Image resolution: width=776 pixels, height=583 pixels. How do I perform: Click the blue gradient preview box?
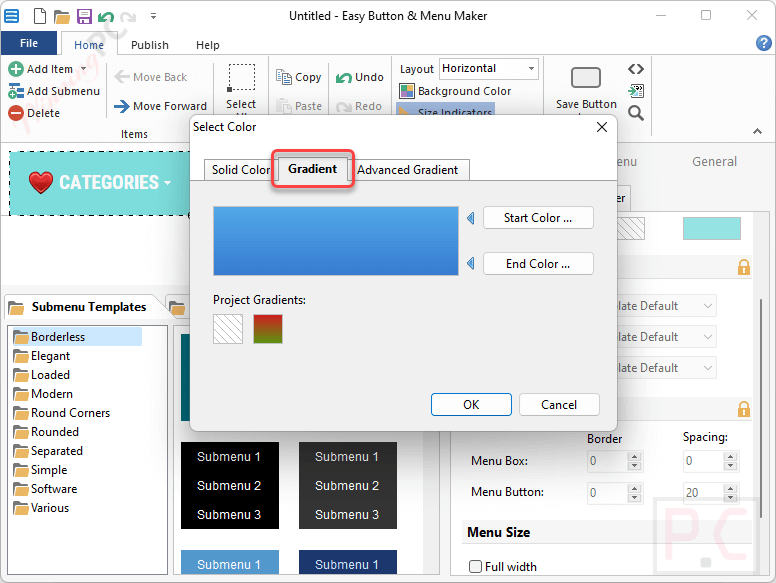click(x=336, y=241)
